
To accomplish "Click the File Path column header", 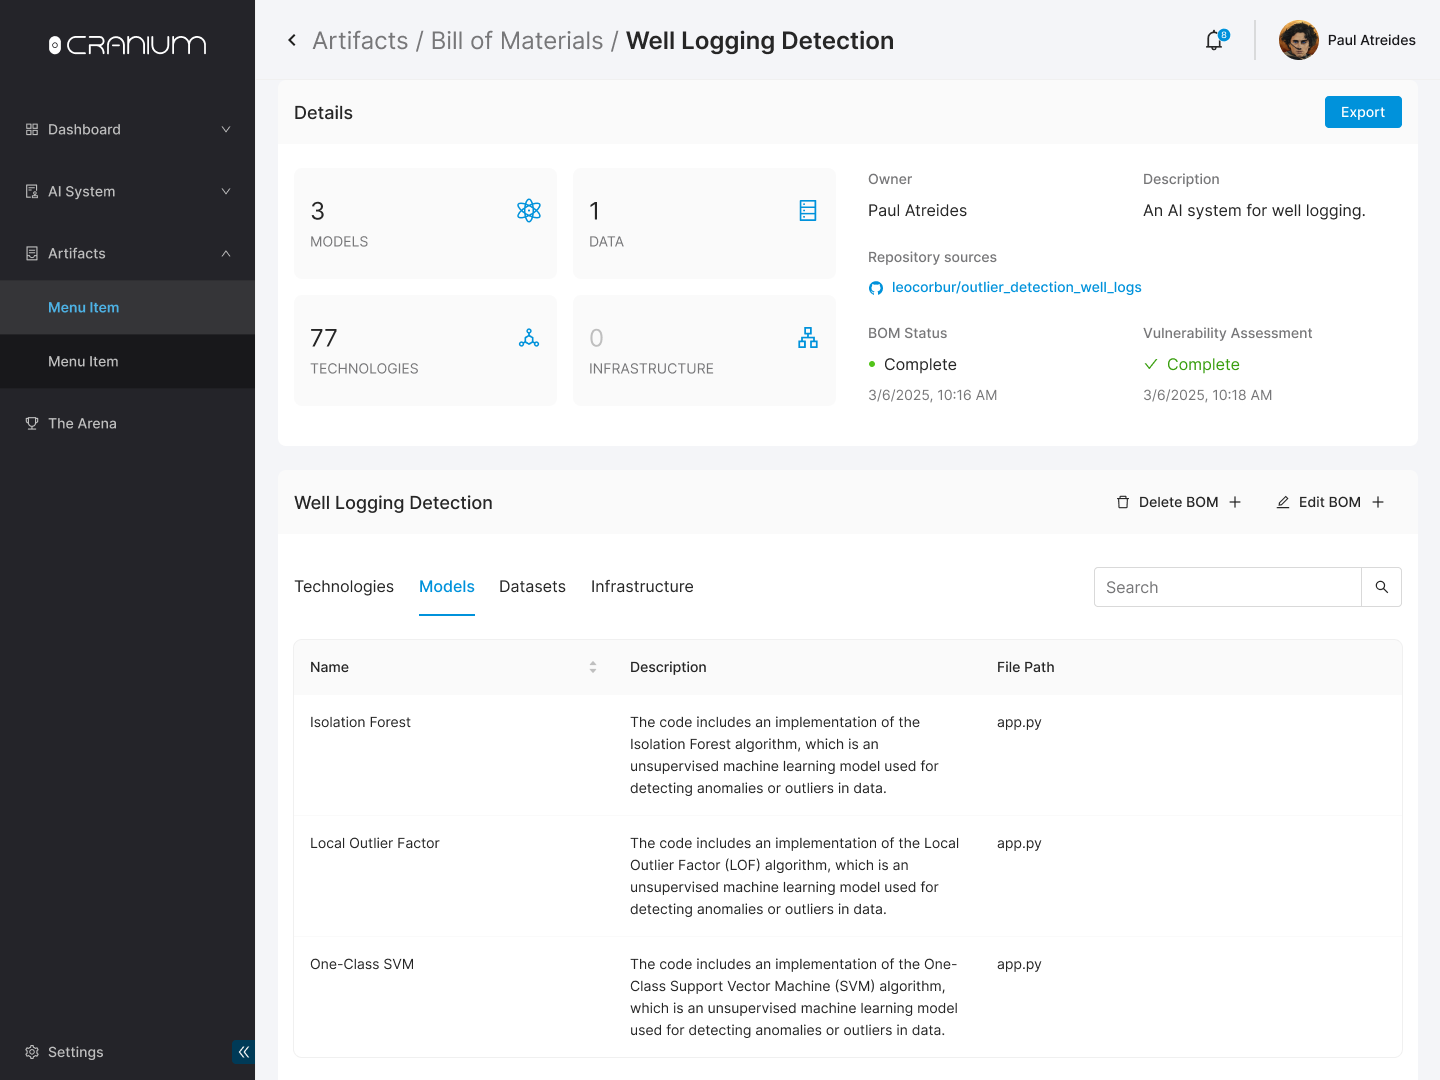I will 1026,667.
